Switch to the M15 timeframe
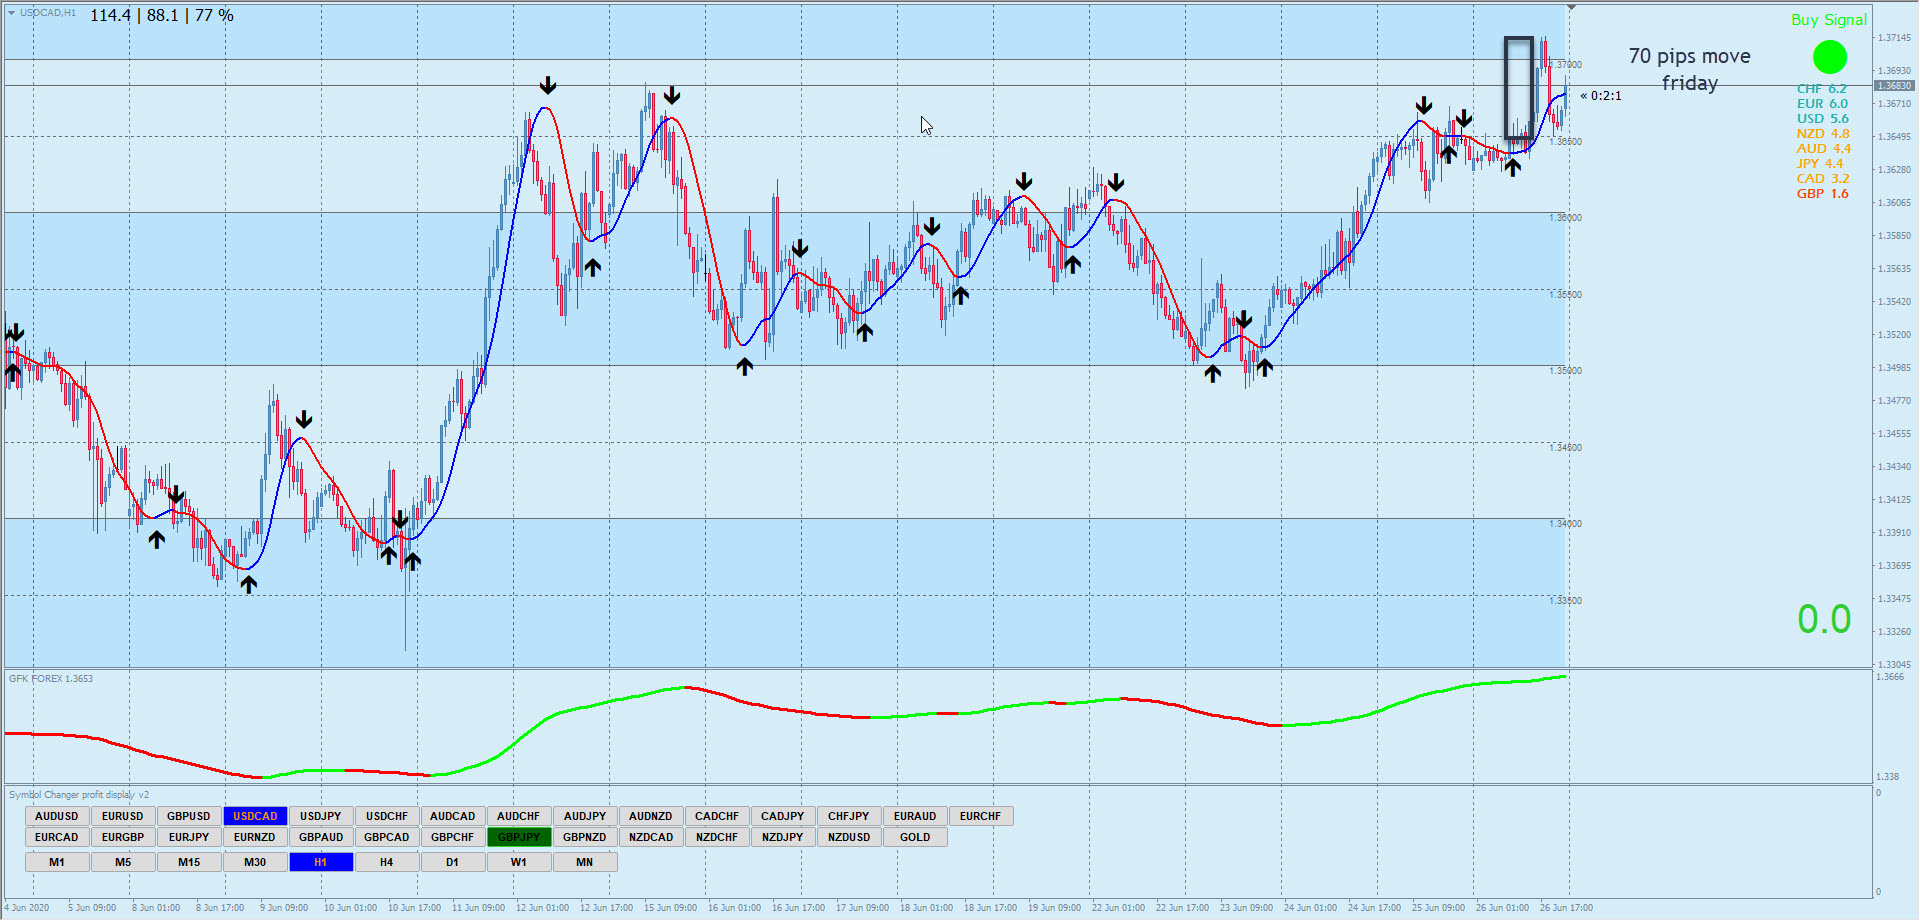This screenshot has width=1920, height=921. pos(189,862)
